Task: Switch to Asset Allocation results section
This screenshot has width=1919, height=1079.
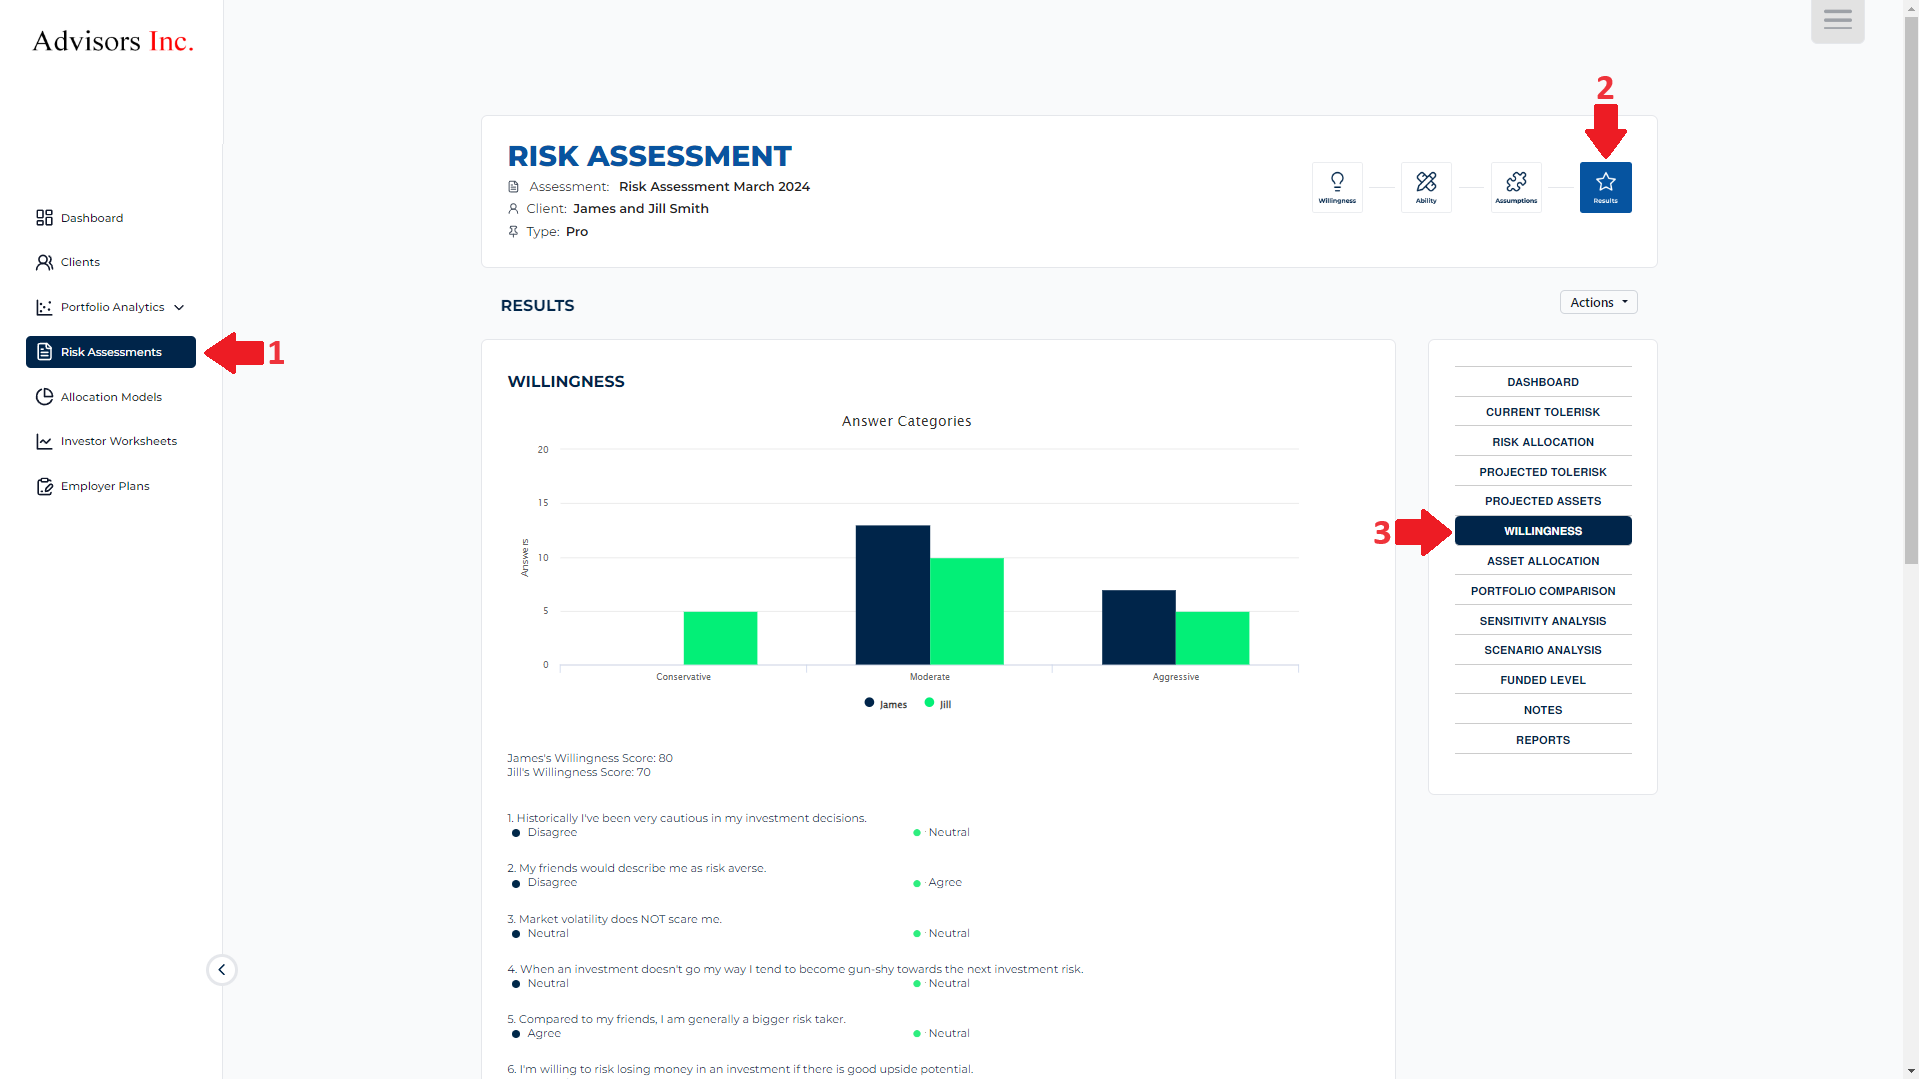Action: [x=1542, y=561]
